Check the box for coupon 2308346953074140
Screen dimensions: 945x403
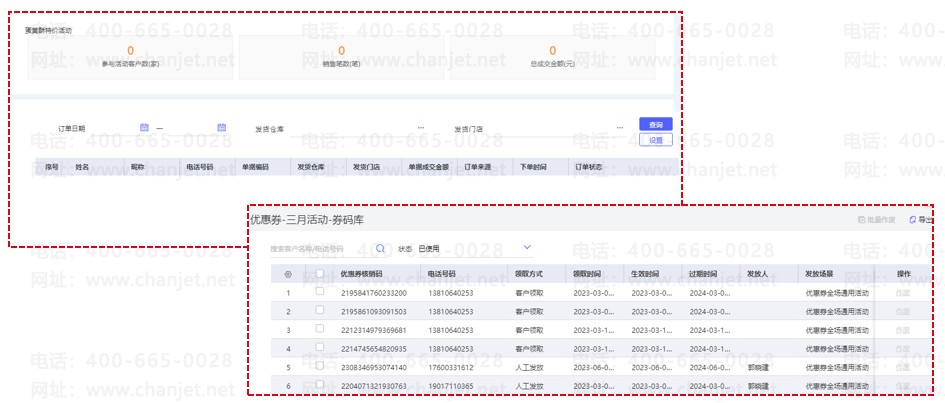tap(320, 365)
